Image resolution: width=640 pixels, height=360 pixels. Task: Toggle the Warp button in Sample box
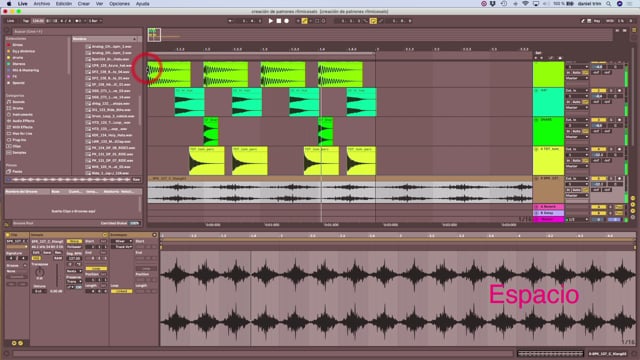click(x=74, y=241)
